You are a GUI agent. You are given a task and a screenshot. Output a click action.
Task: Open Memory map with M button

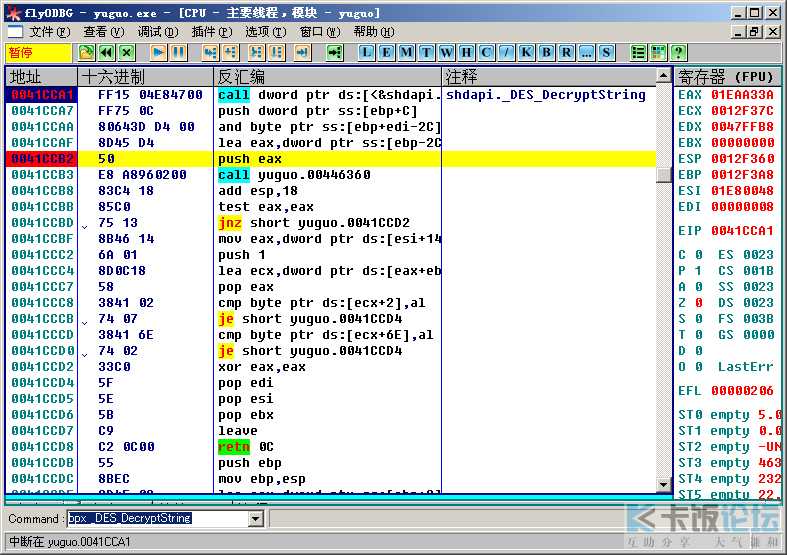[x=407, y=53]
